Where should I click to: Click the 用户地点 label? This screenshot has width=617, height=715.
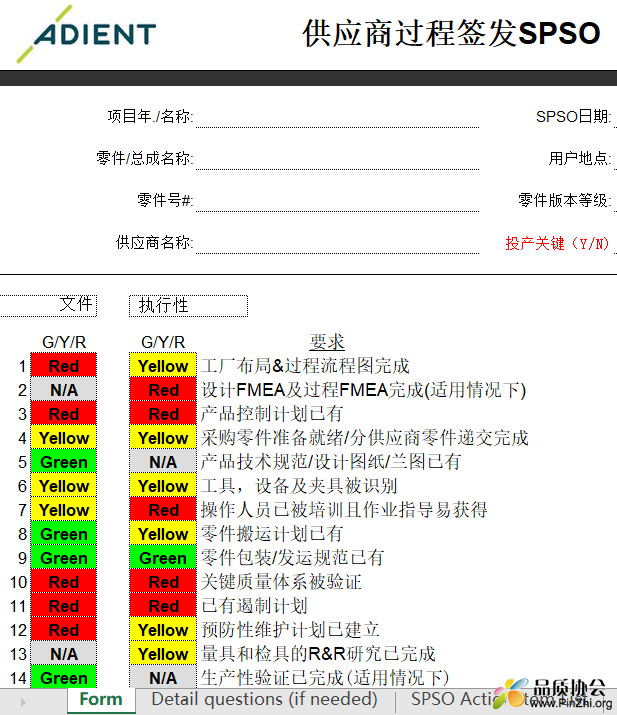tap(580, 159)
